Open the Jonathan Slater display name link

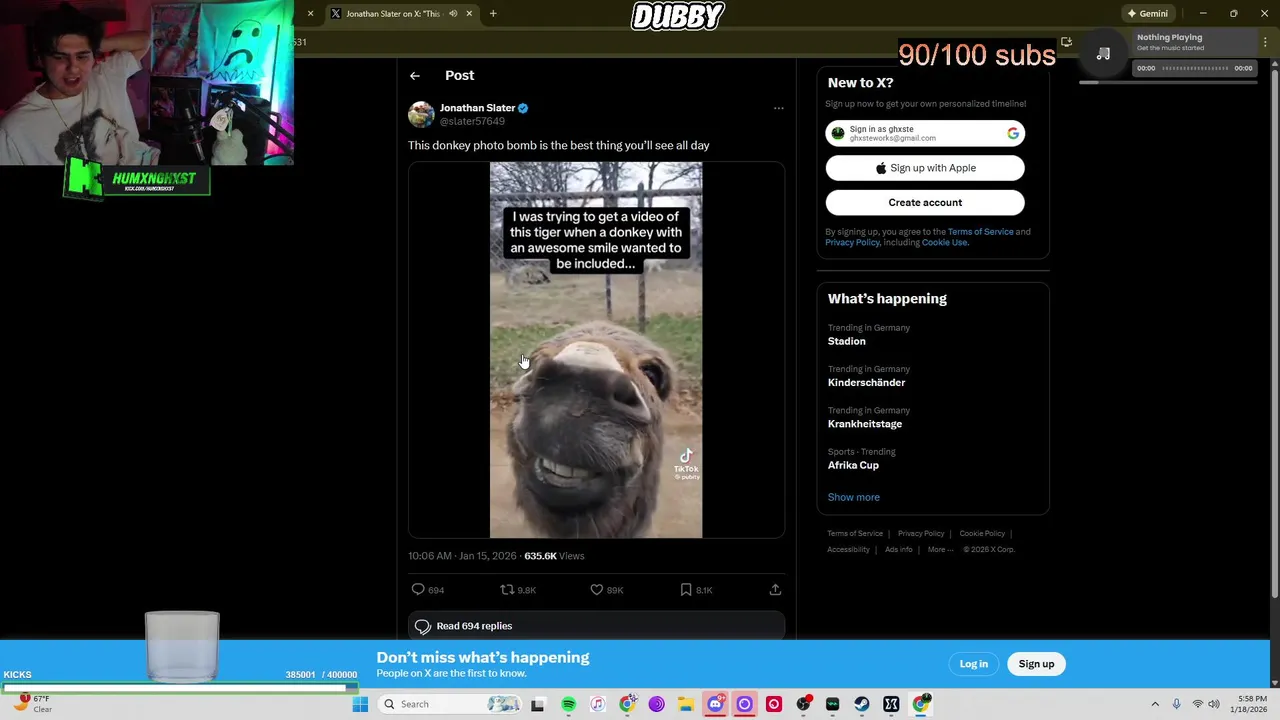tap(477, 108)
